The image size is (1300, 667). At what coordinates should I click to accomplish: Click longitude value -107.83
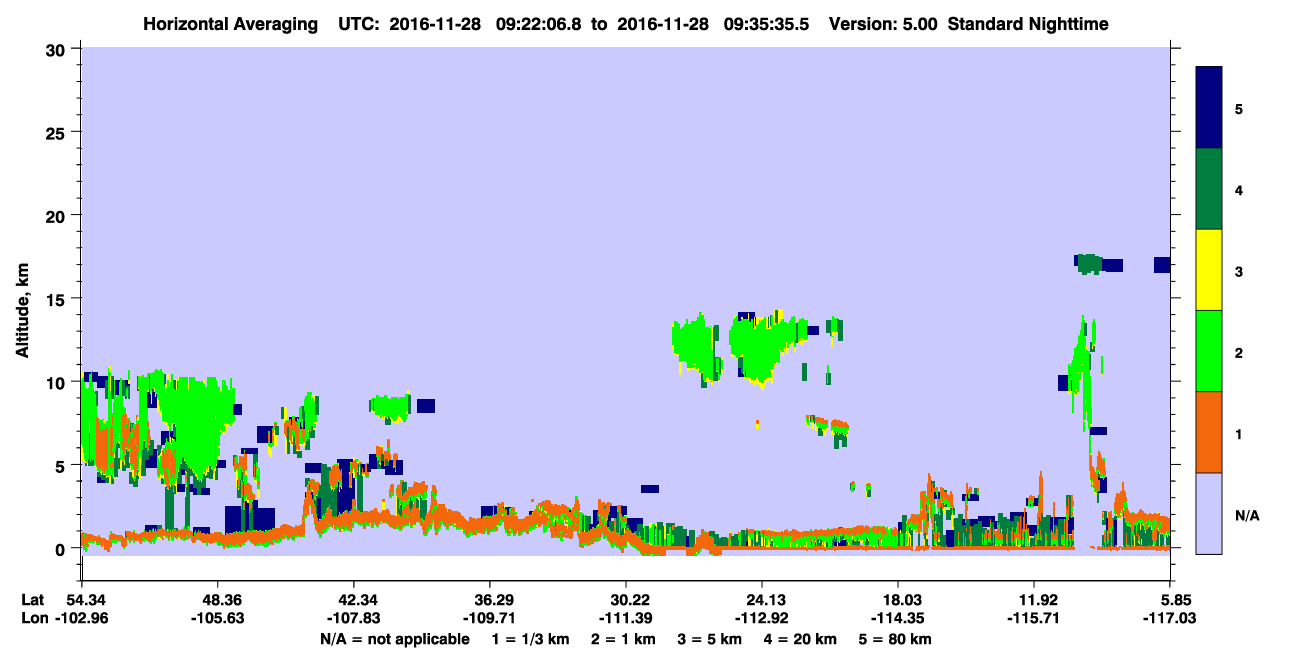(354, 619)
